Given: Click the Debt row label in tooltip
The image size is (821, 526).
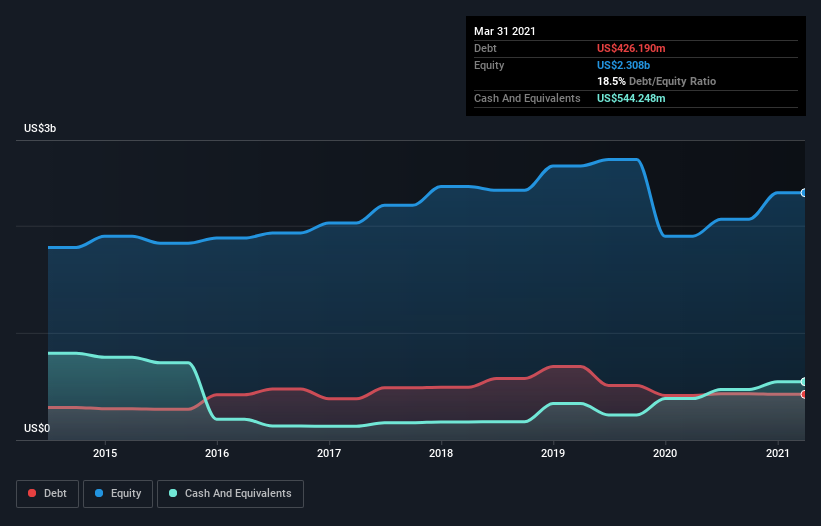Looking at the screenshot, I should click(x=485, y=48).
